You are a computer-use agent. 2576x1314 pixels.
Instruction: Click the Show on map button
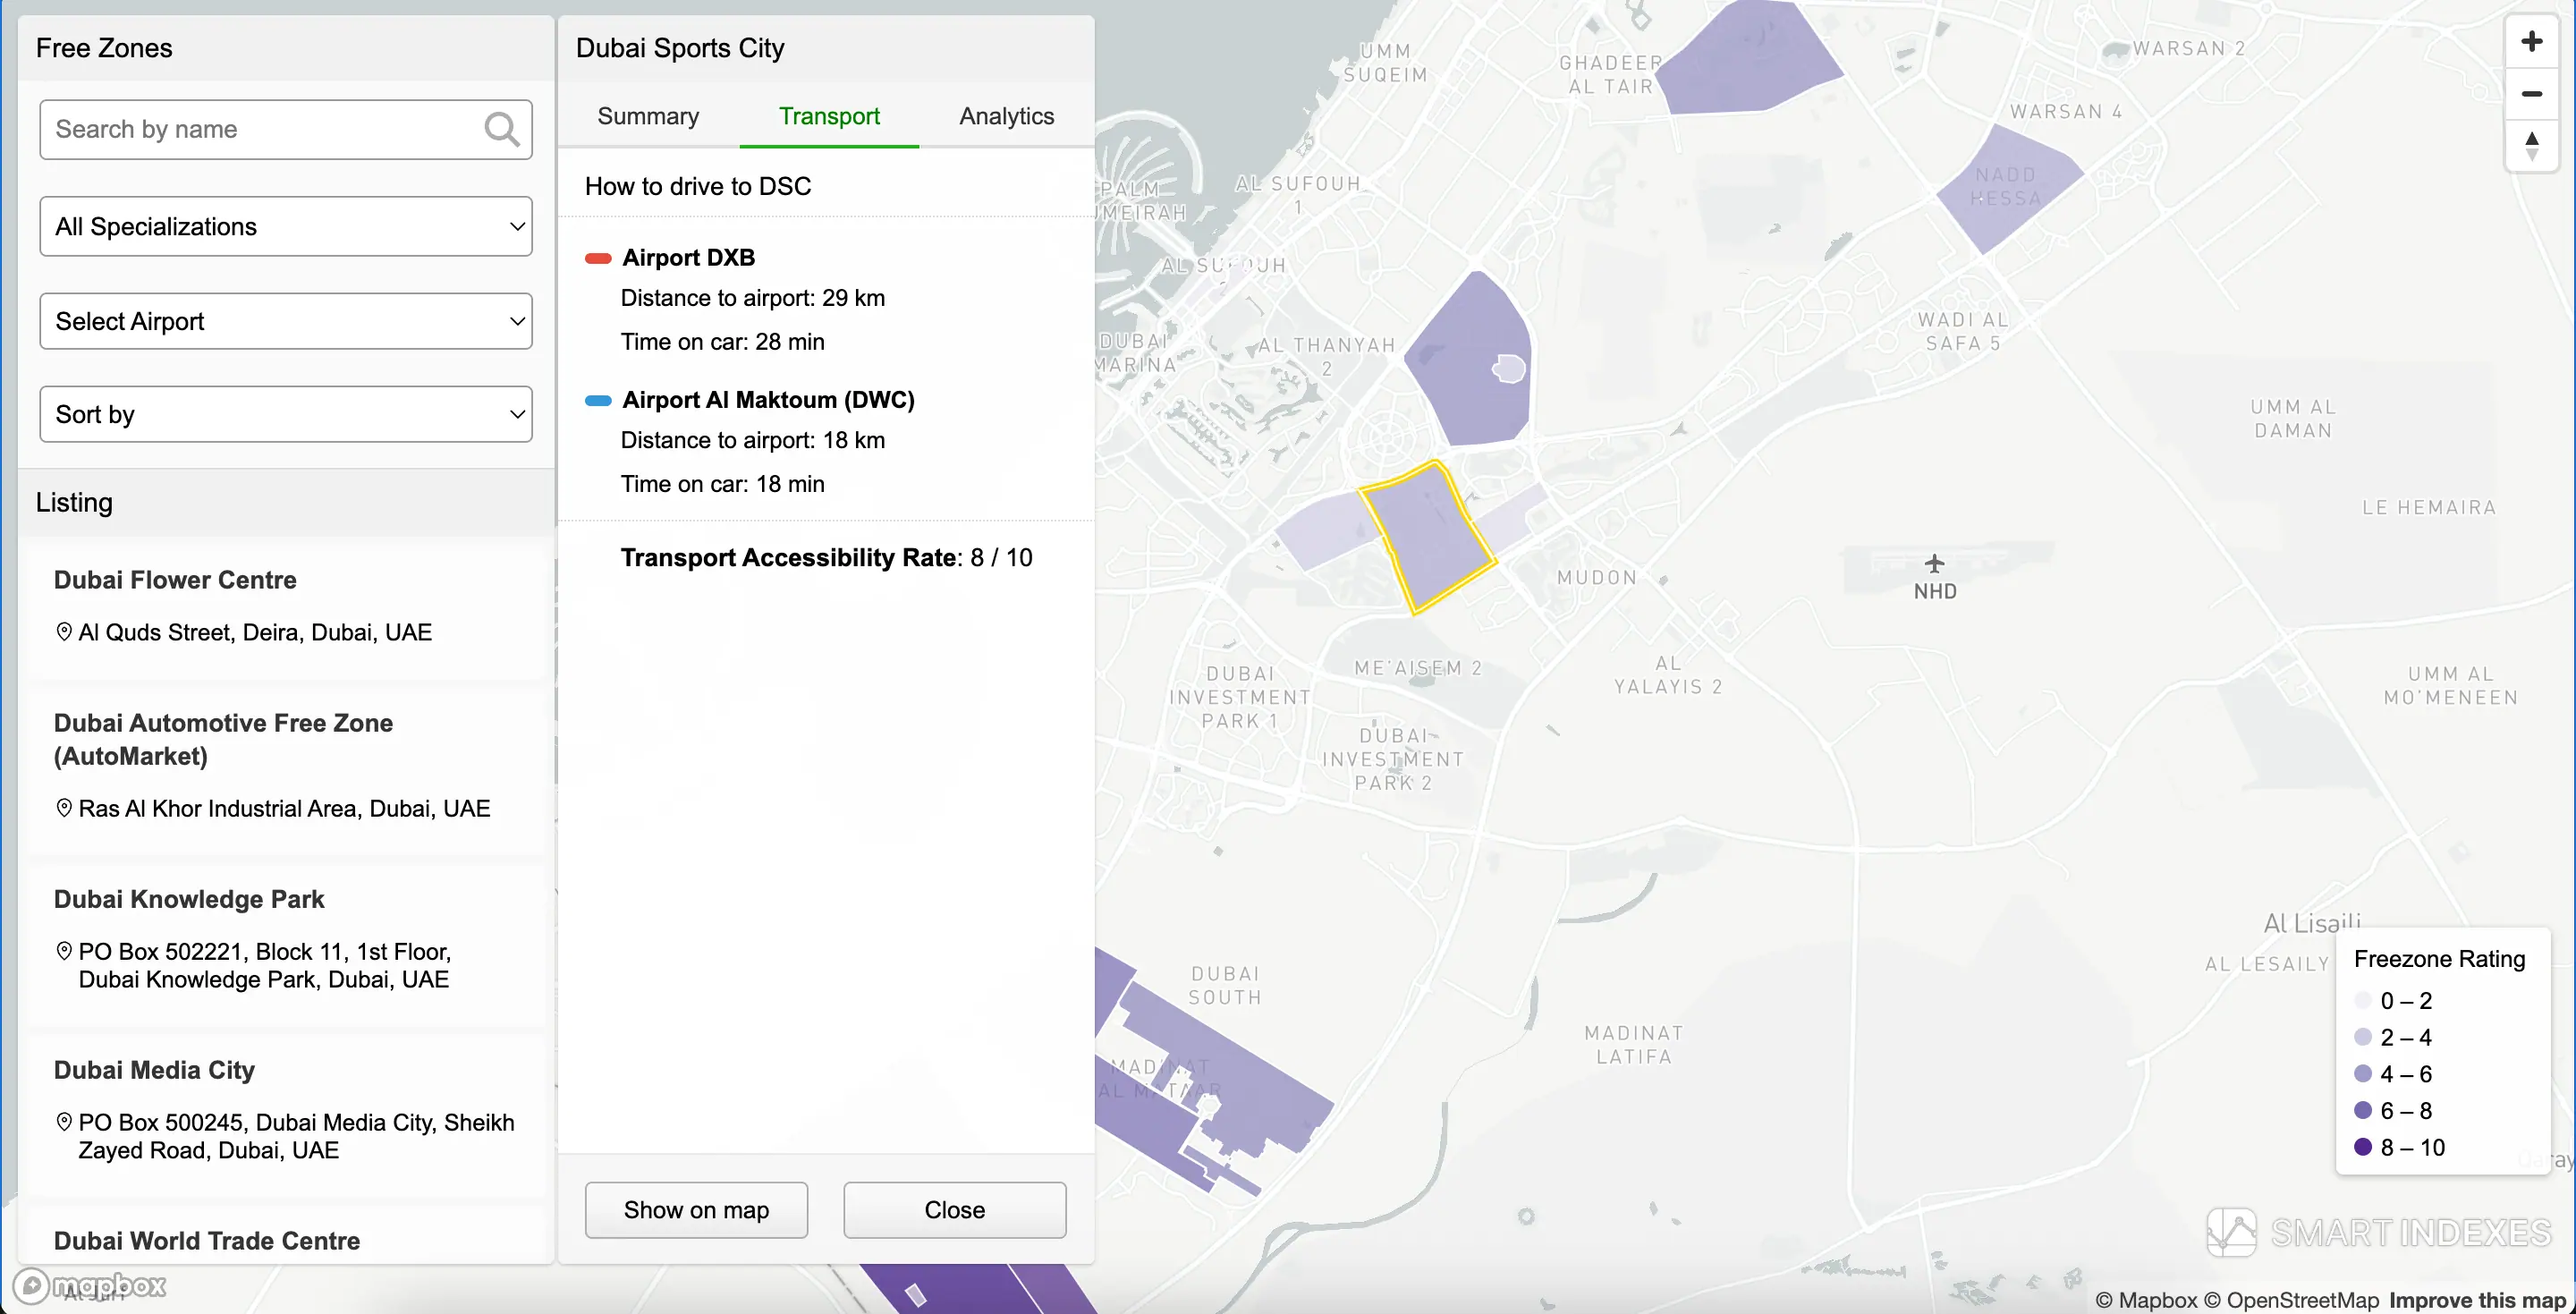click(696, 1210)
